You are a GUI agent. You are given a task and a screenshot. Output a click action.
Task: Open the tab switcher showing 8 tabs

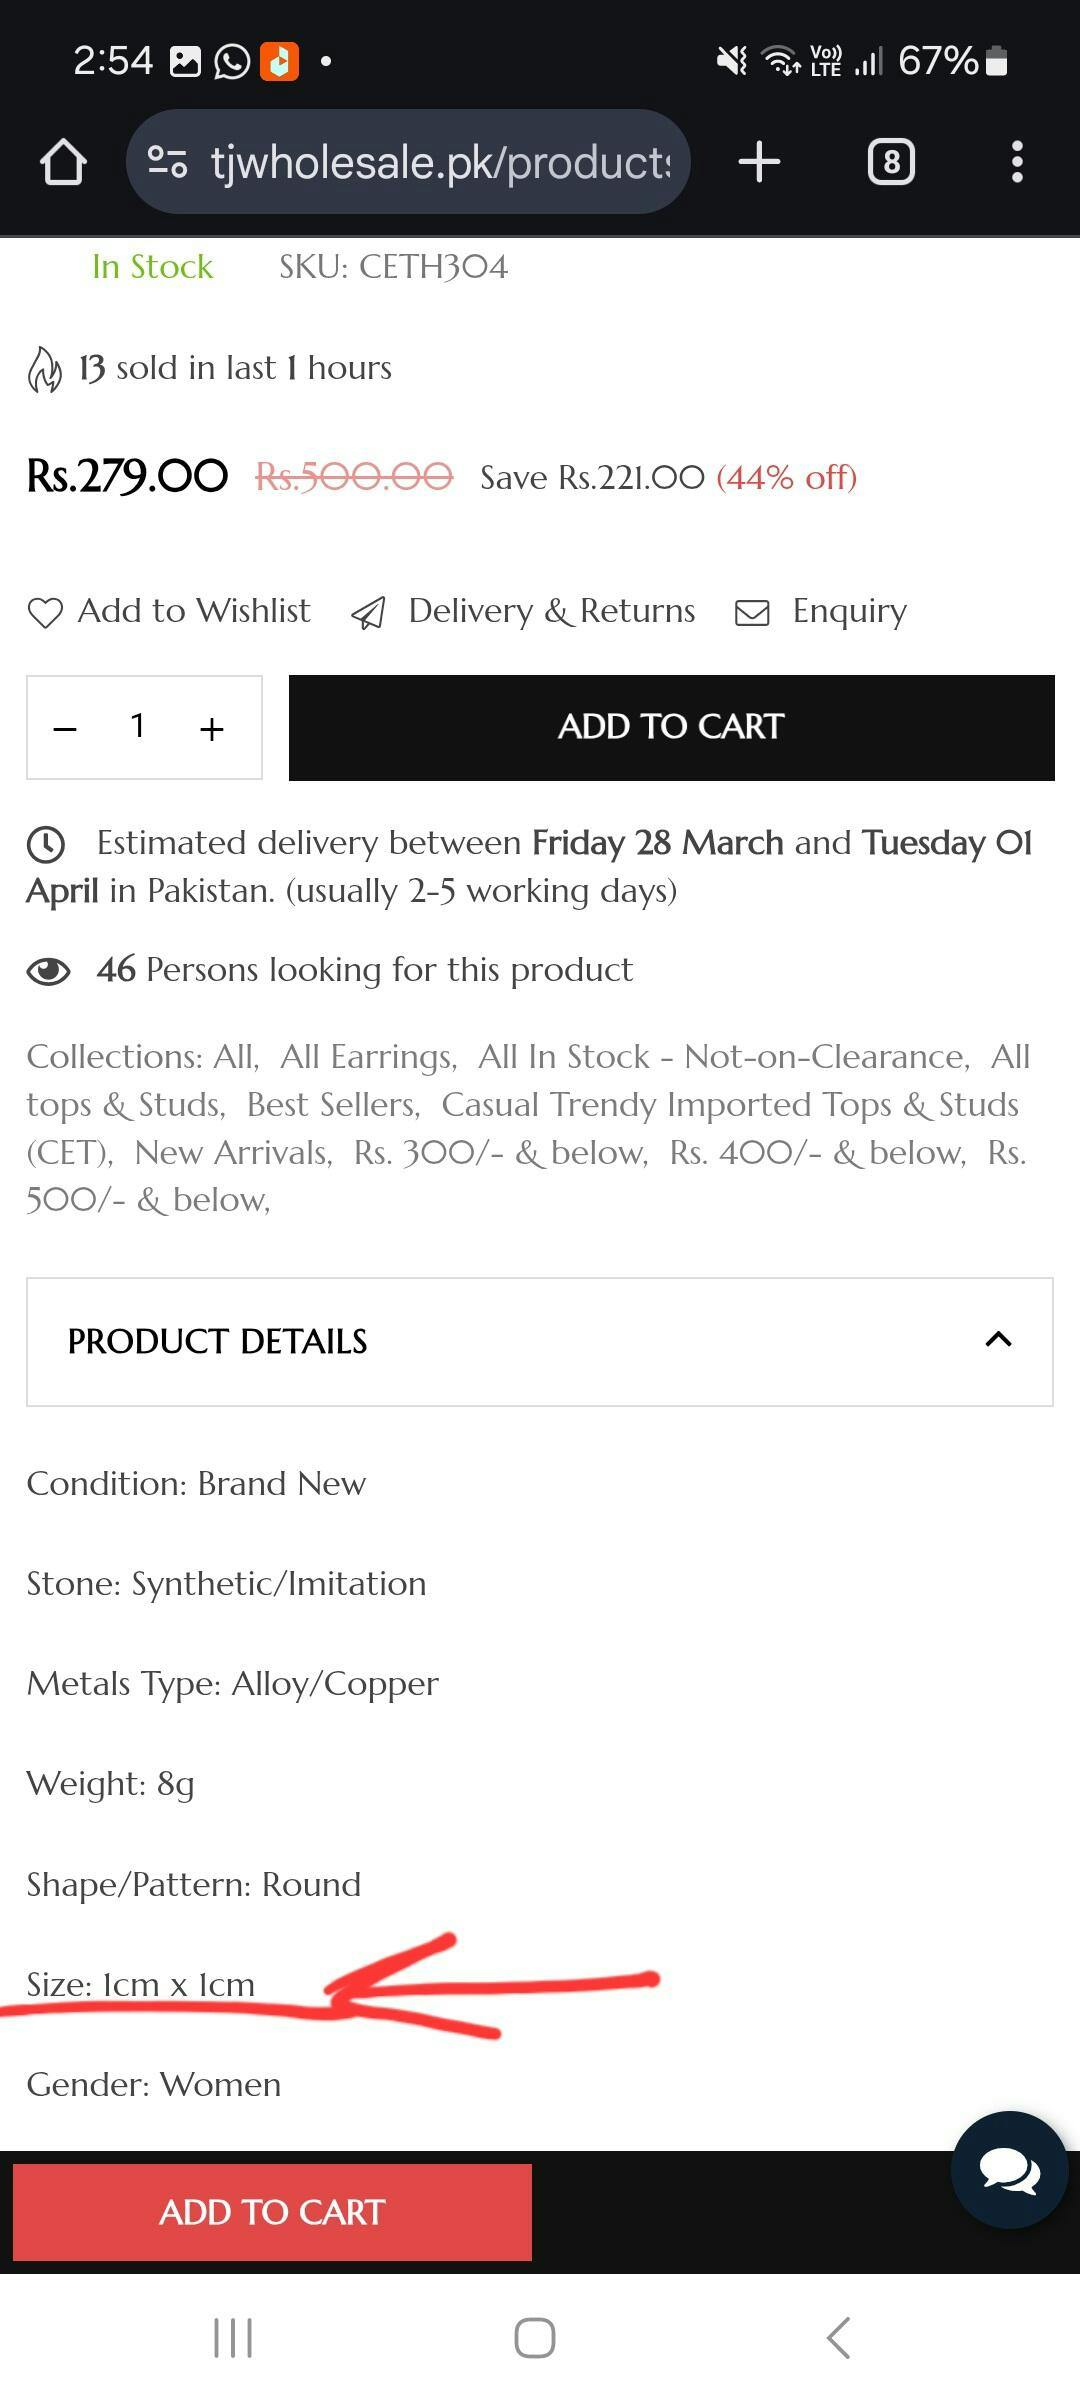coord(891,162)
